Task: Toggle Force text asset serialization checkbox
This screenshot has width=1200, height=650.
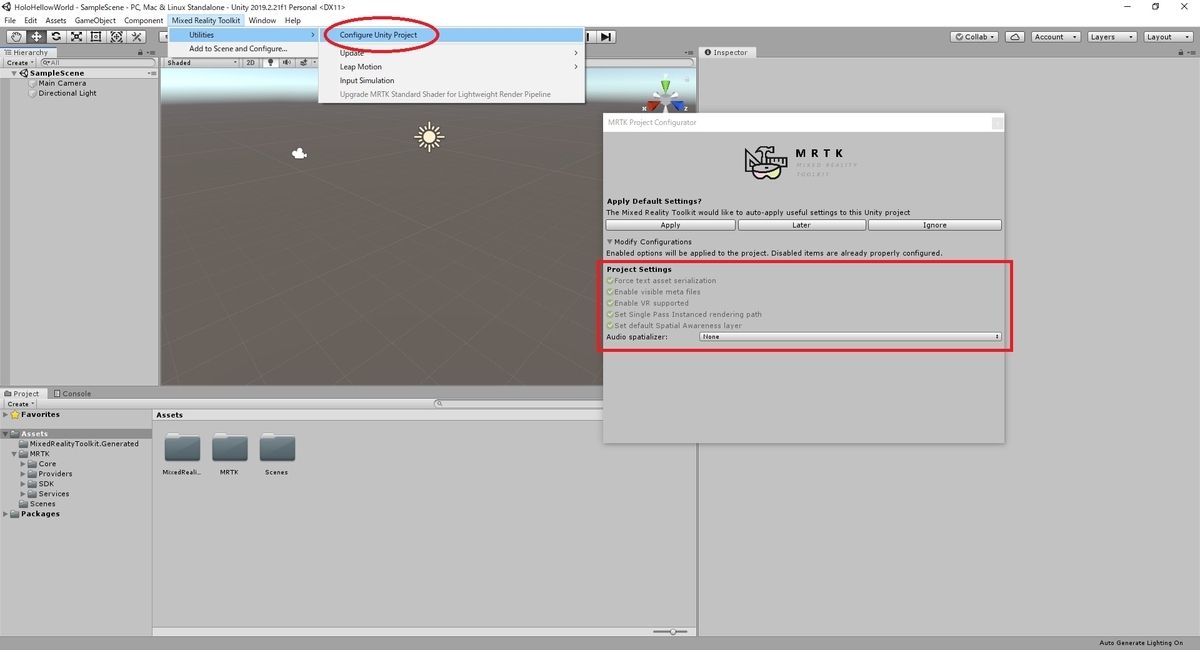Action: coord(610,281)
